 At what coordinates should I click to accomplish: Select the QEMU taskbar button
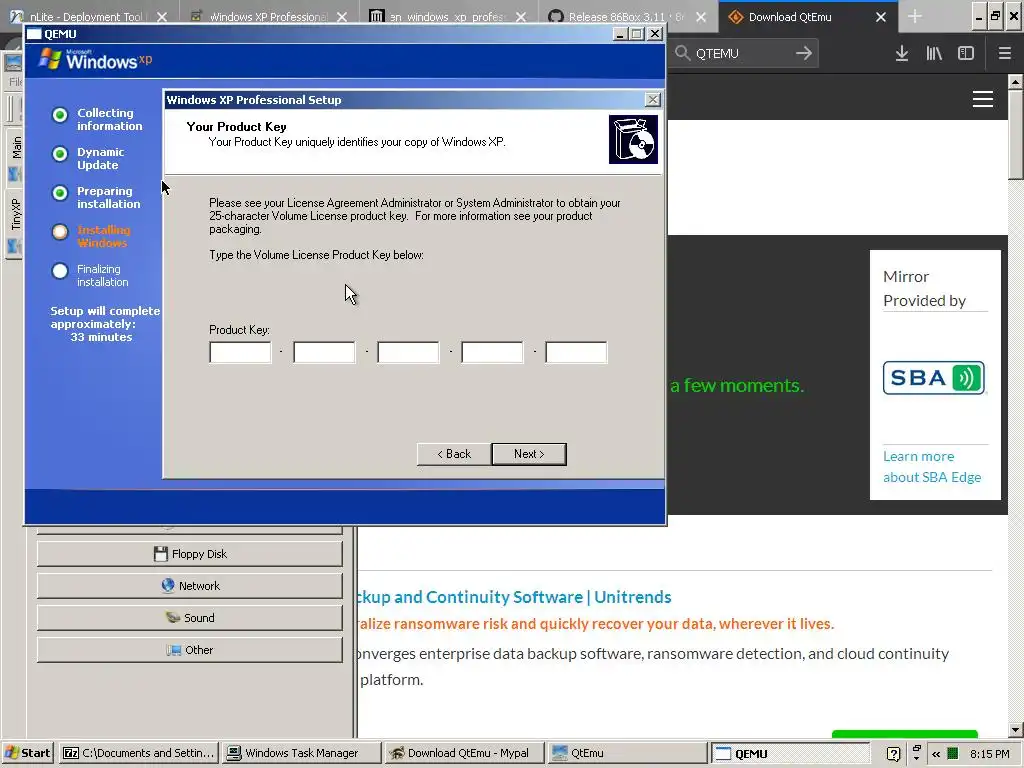pyautogui.click(x=789, y=753)
